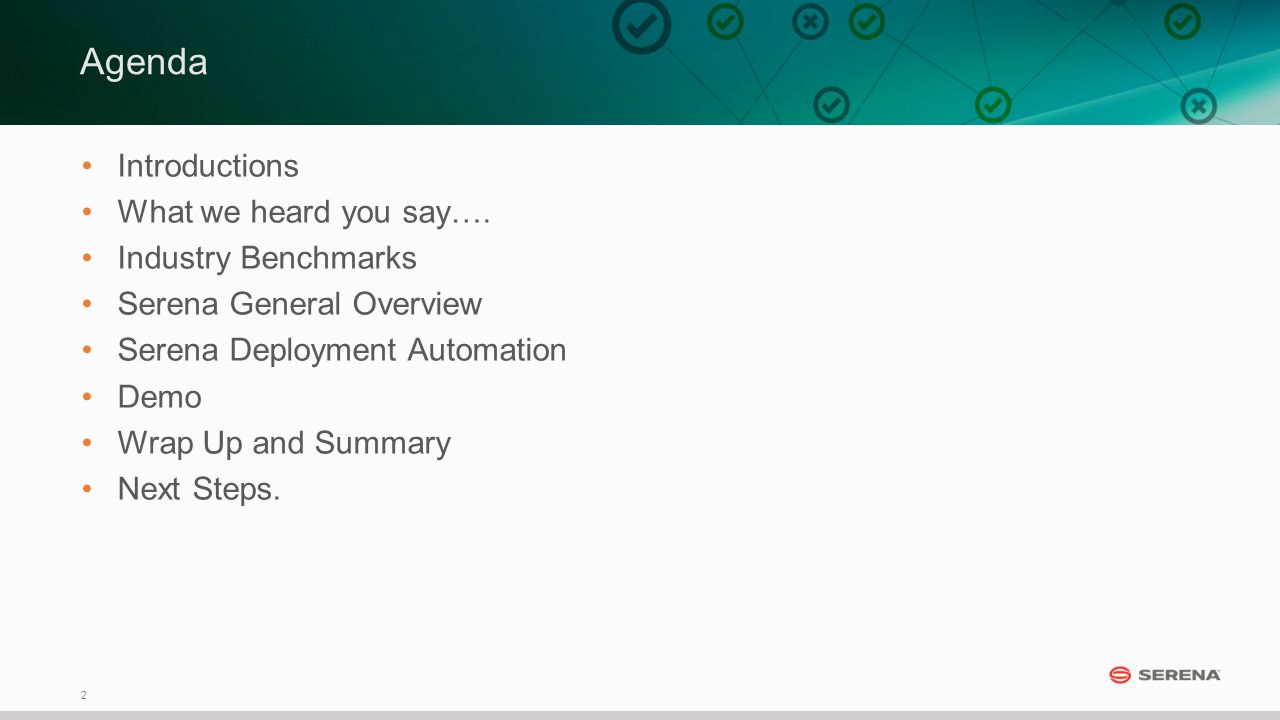Click the slide number 2 in the footer
Screen dimensions: 1280x720
[x=83, y=695]
